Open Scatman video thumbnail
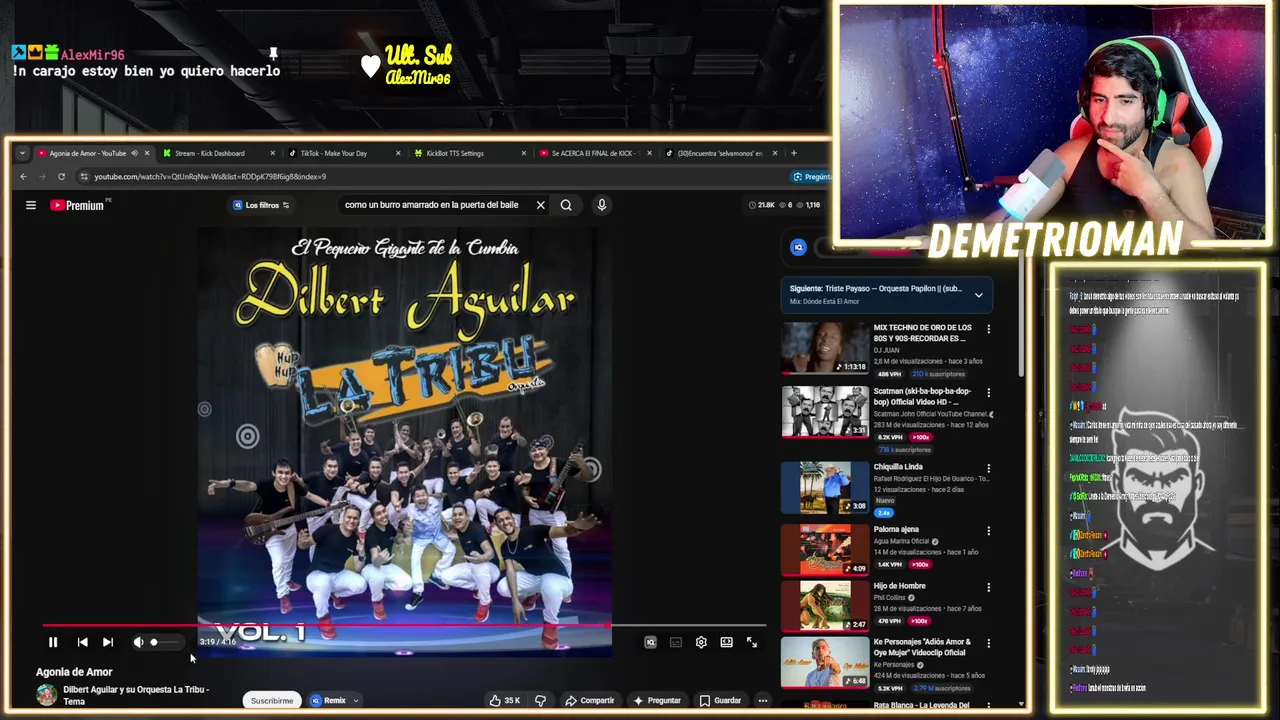Screen dimensions: 1280x720 coord(825,412)
